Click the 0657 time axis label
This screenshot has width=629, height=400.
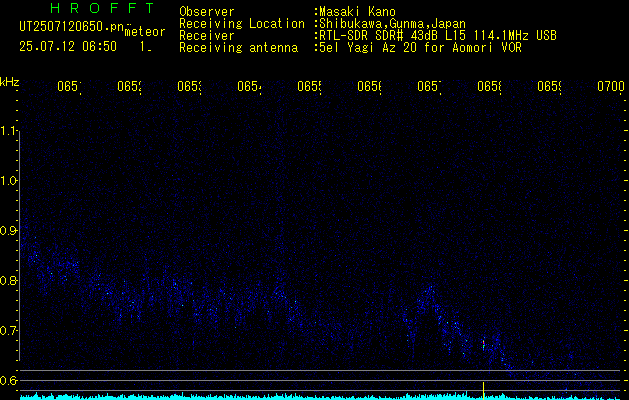[429, 86]
